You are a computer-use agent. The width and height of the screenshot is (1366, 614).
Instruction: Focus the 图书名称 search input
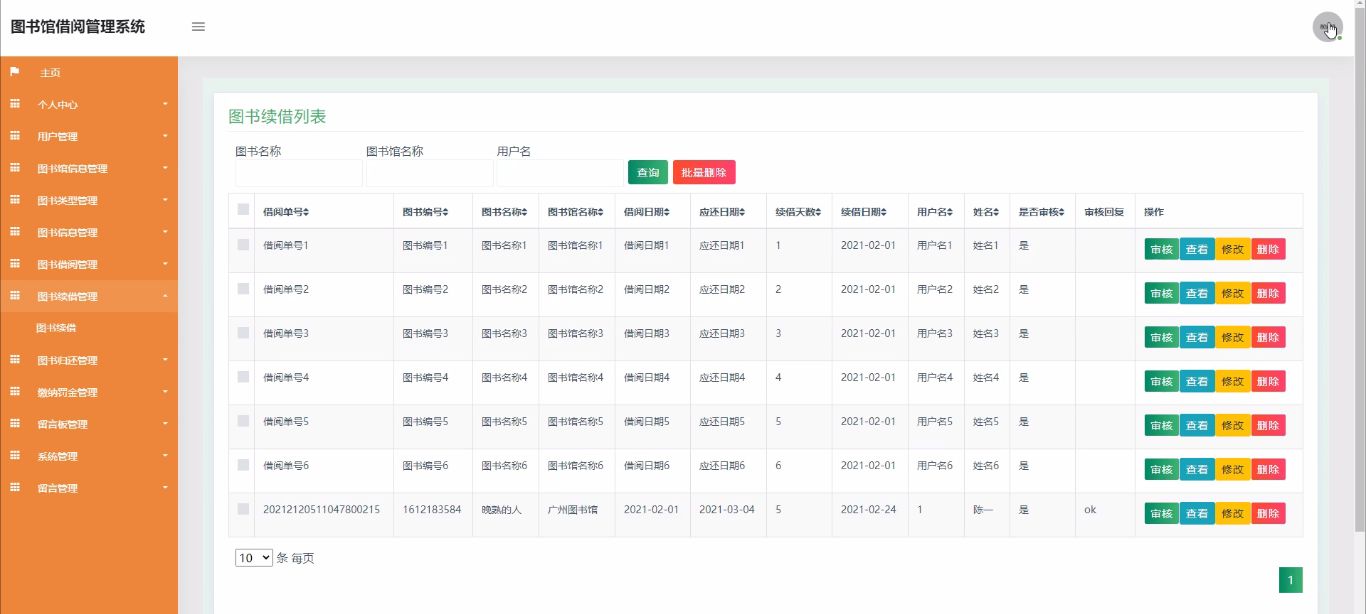[x=299, y=173]
